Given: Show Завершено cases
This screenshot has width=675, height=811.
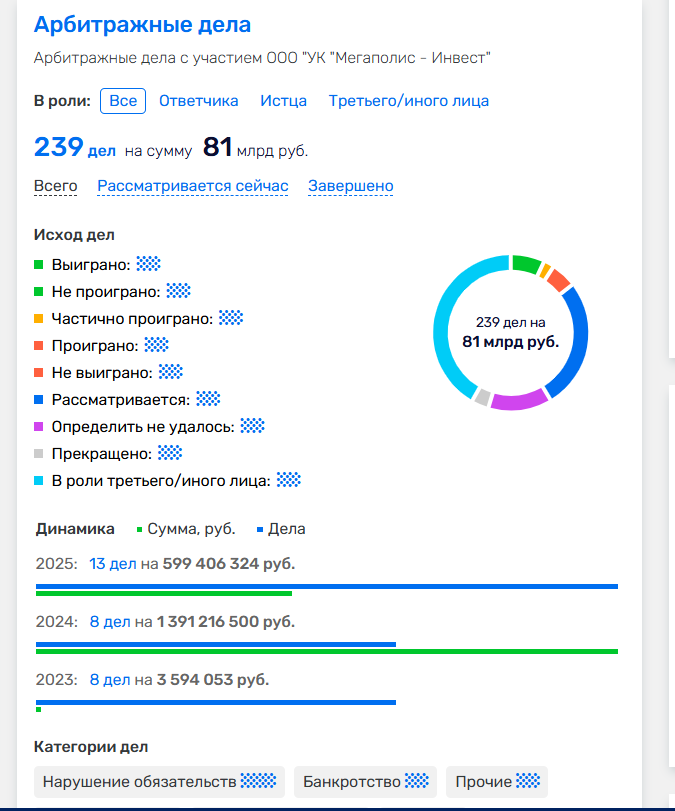Looking at the screenshot, I should coord(350,186).
